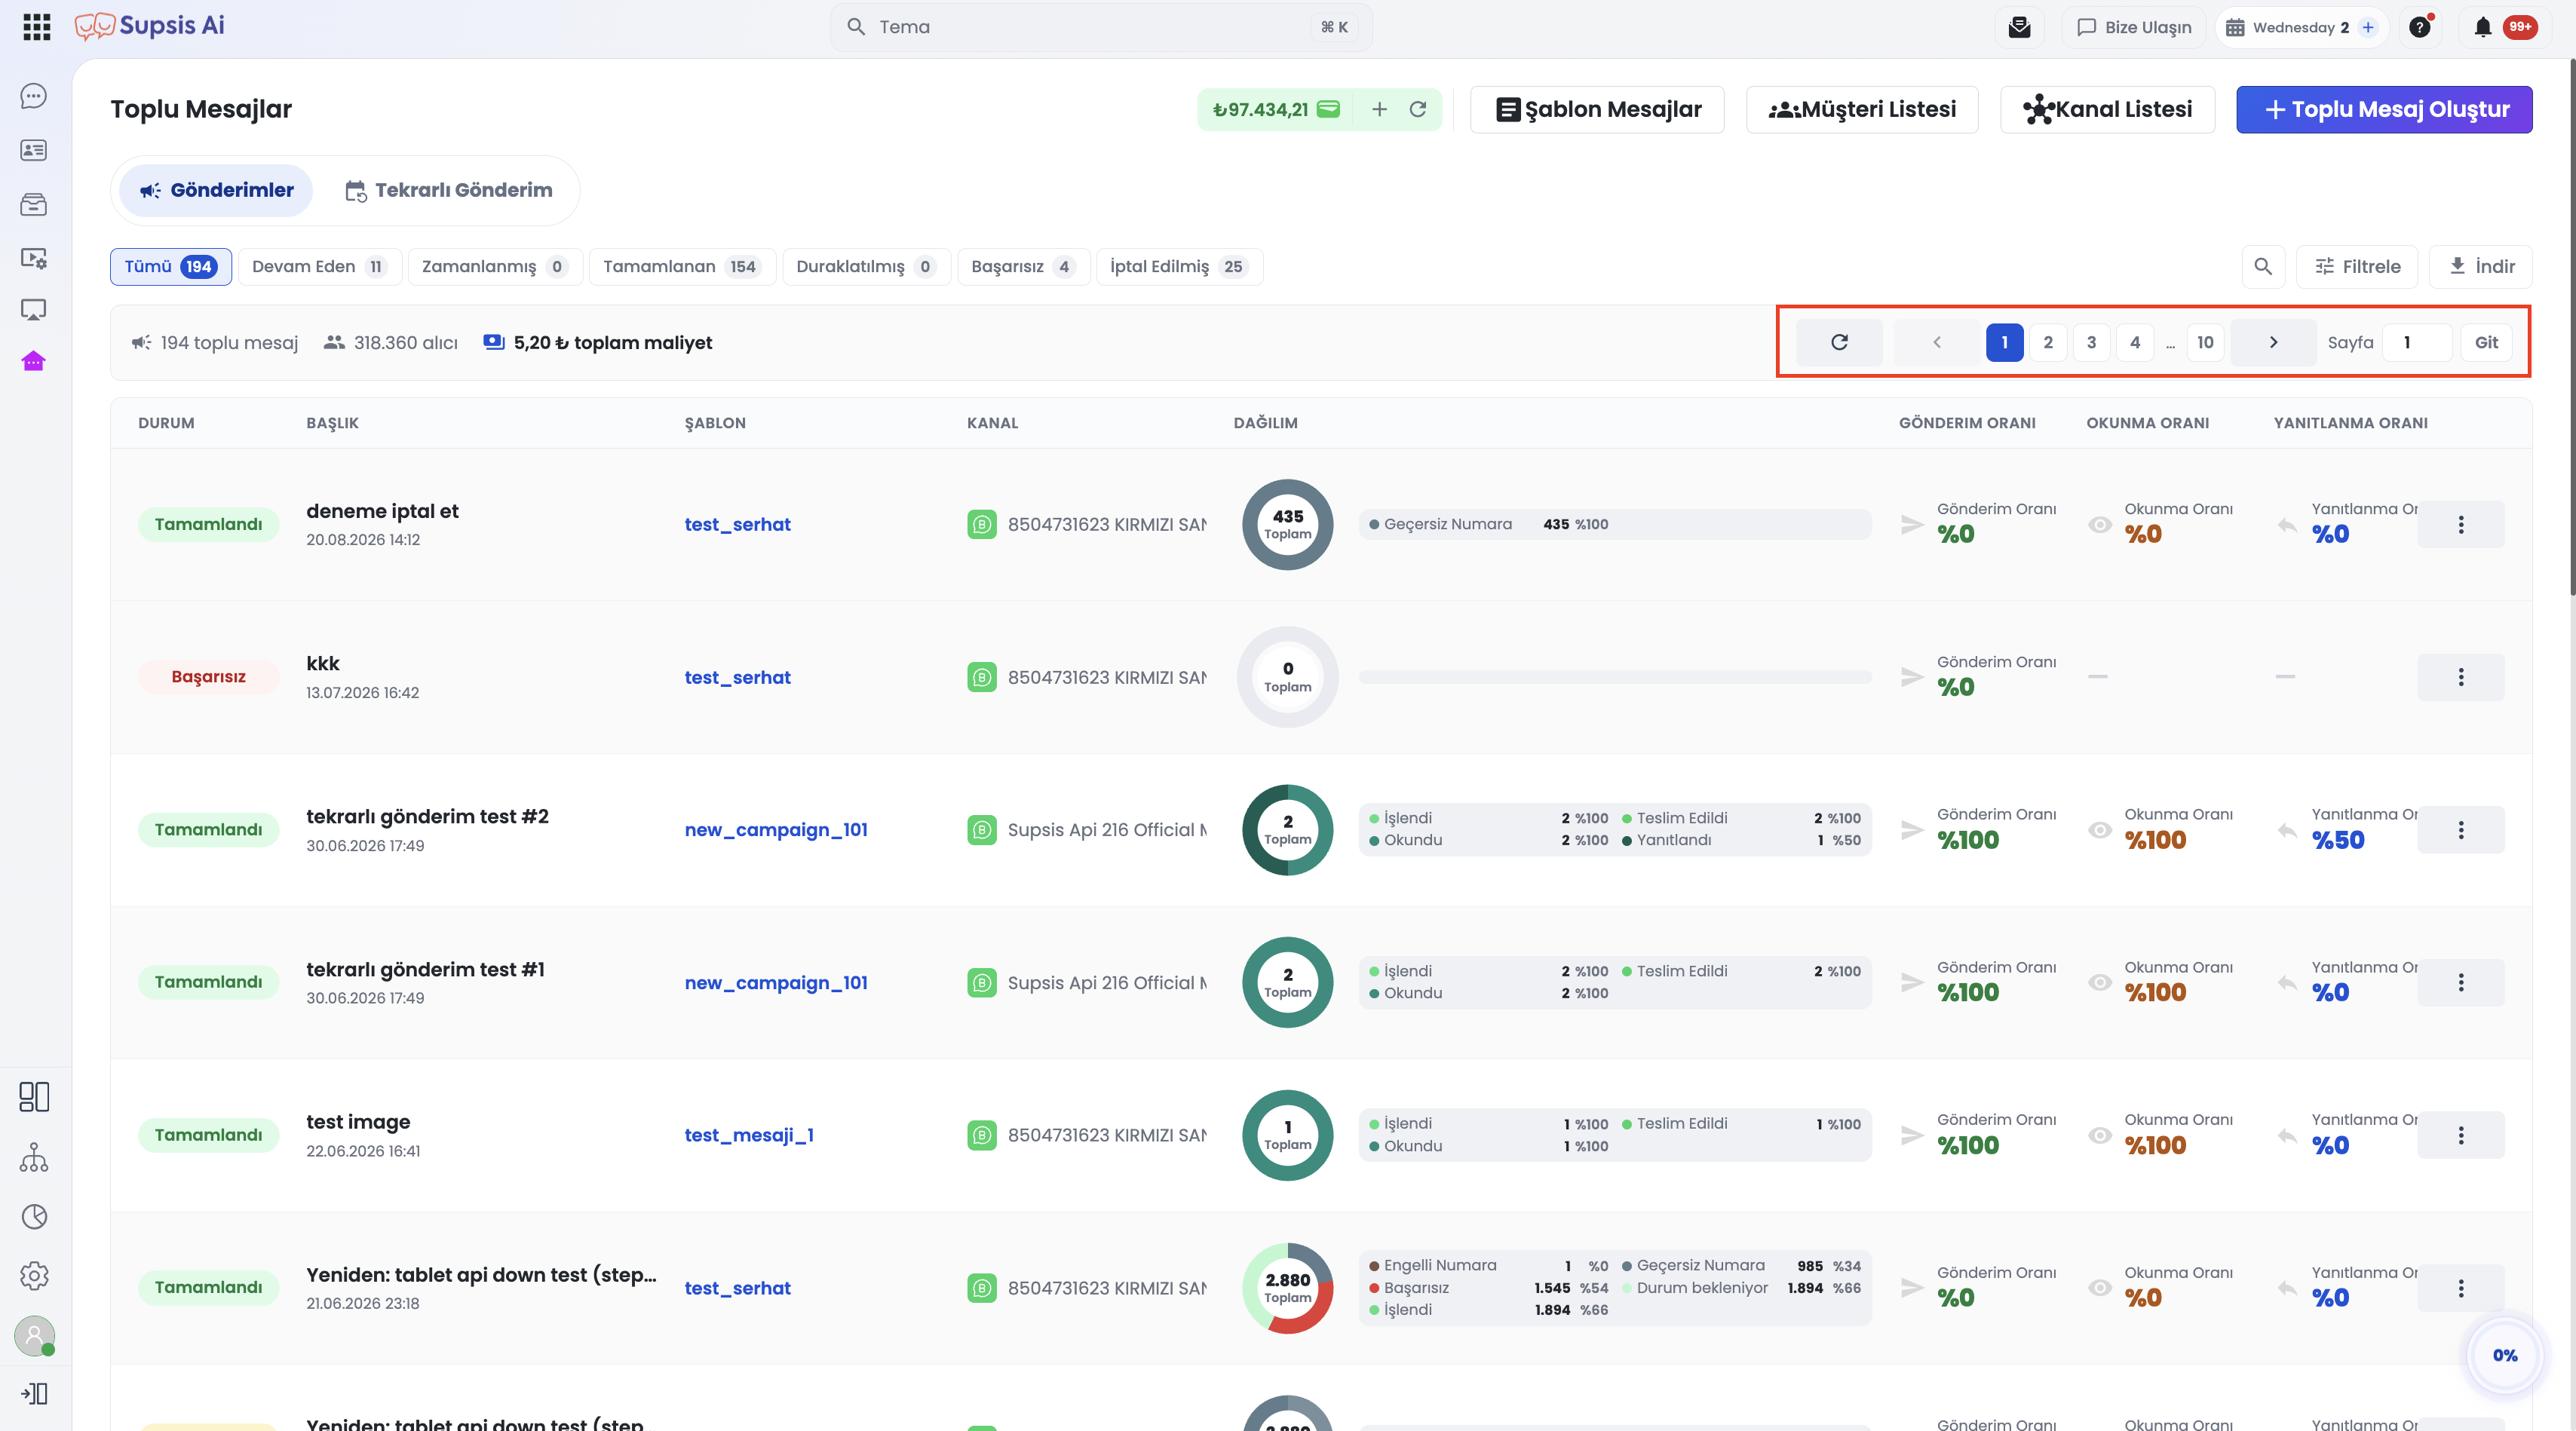
Task: Open row menu for test image
Action: coord(2461,1135)
